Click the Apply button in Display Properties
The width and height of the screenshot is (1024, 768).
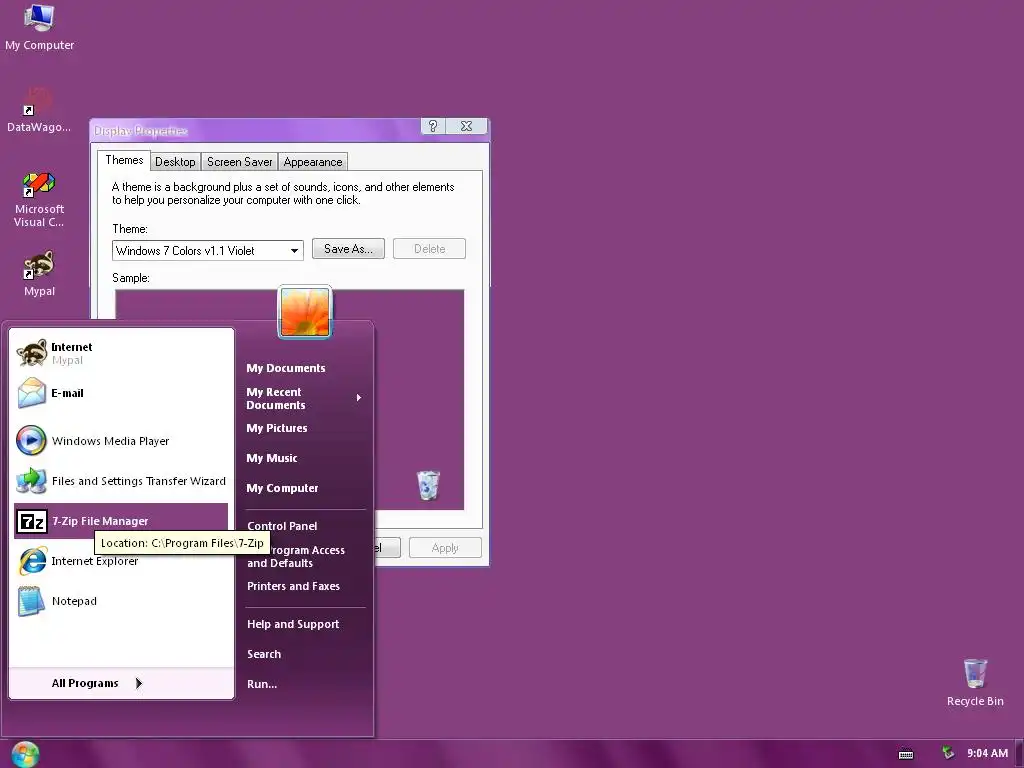[445, 548]
